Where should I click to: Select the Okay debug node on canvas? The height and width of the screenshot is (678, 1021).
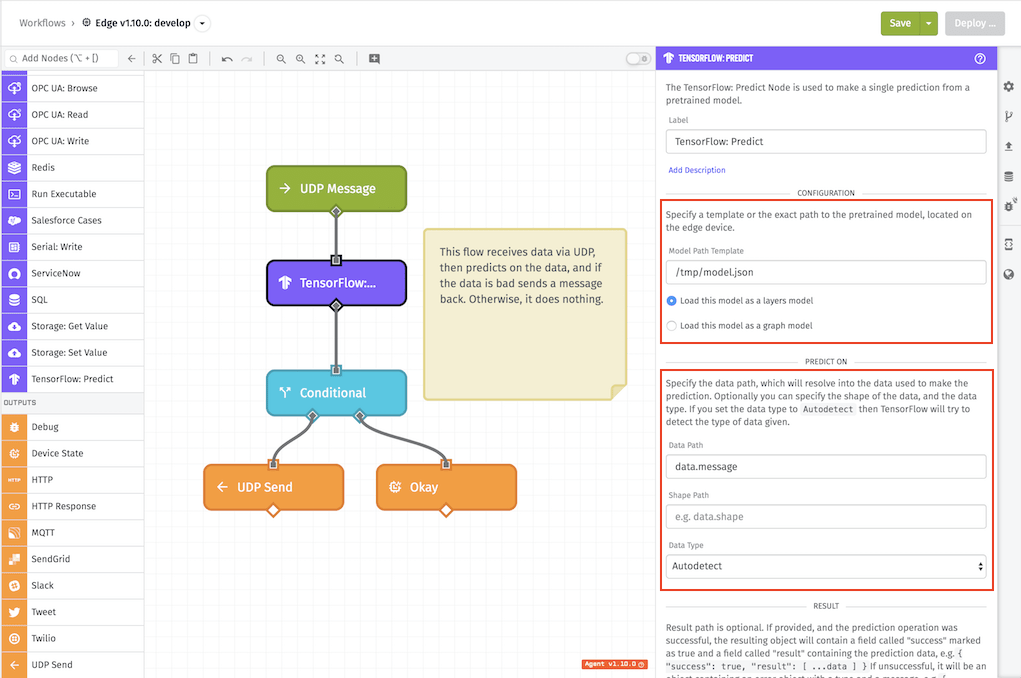(447, 487)
